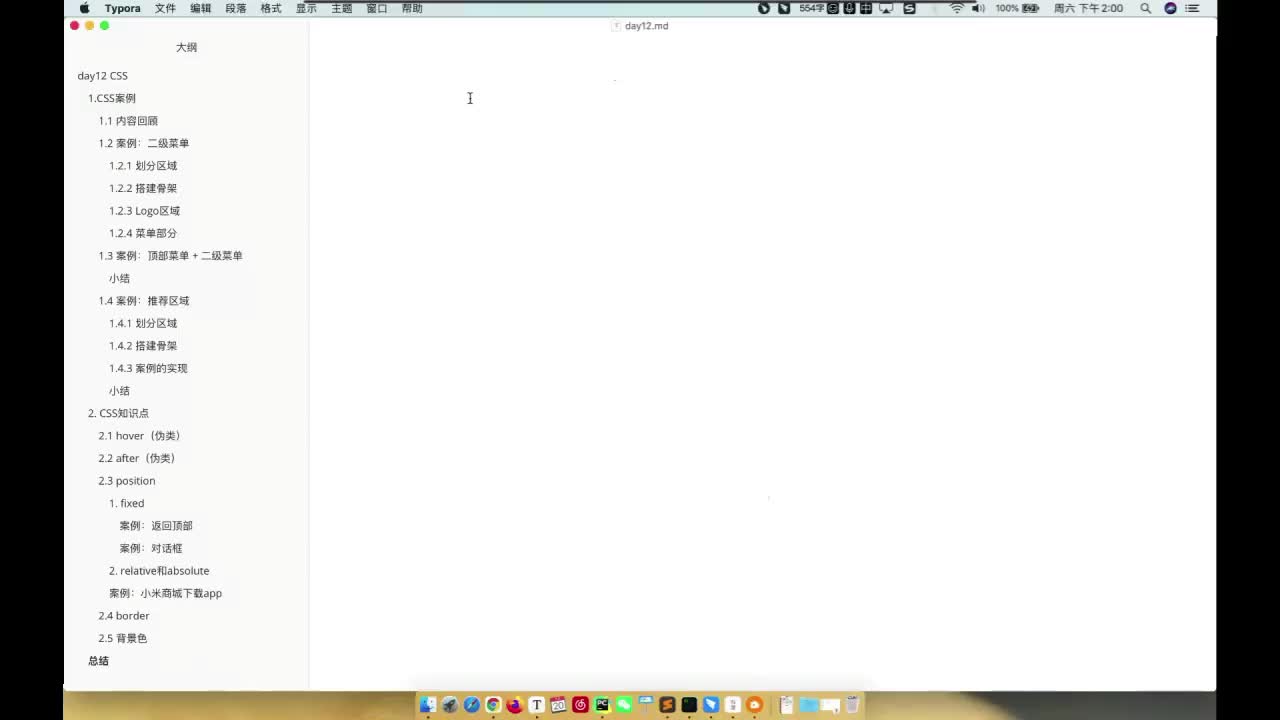
Task: Select outline item '1.1 内容回顾'
Action: [x=128, y=121]
